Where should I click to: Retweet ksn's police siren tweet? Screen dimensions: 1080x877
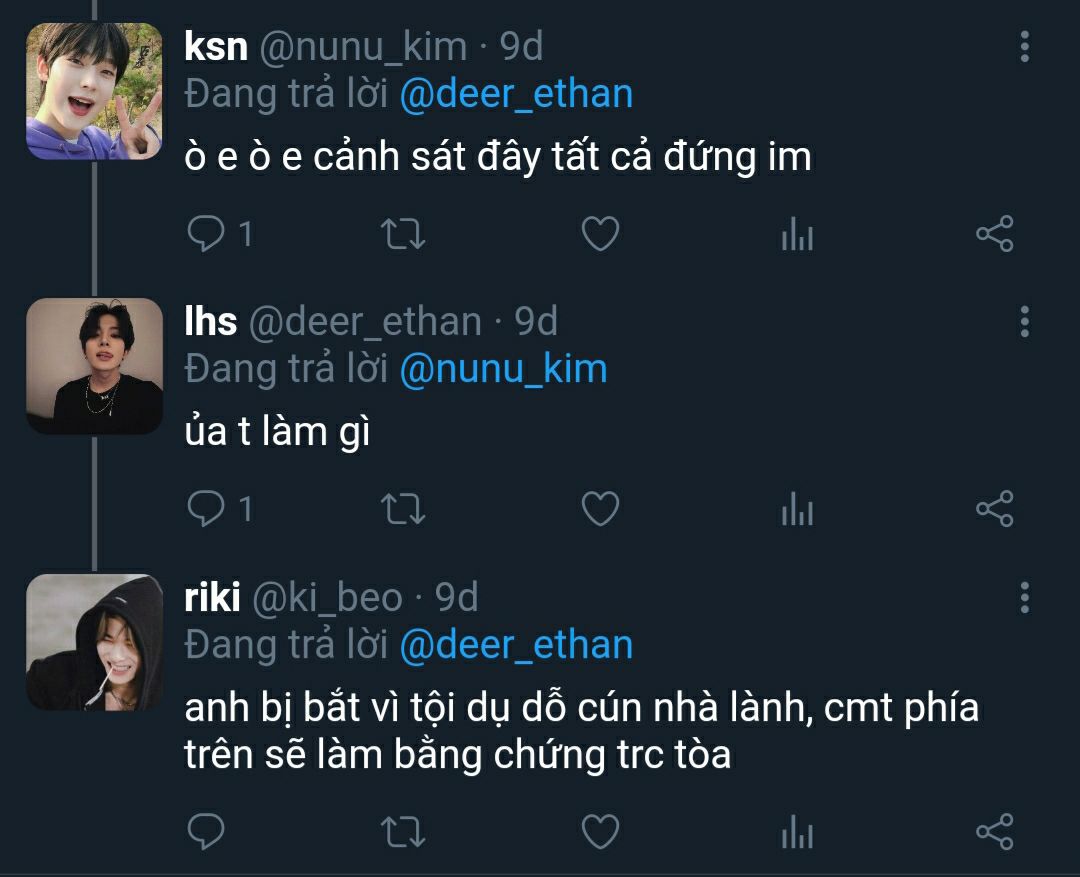click(404, 234)
